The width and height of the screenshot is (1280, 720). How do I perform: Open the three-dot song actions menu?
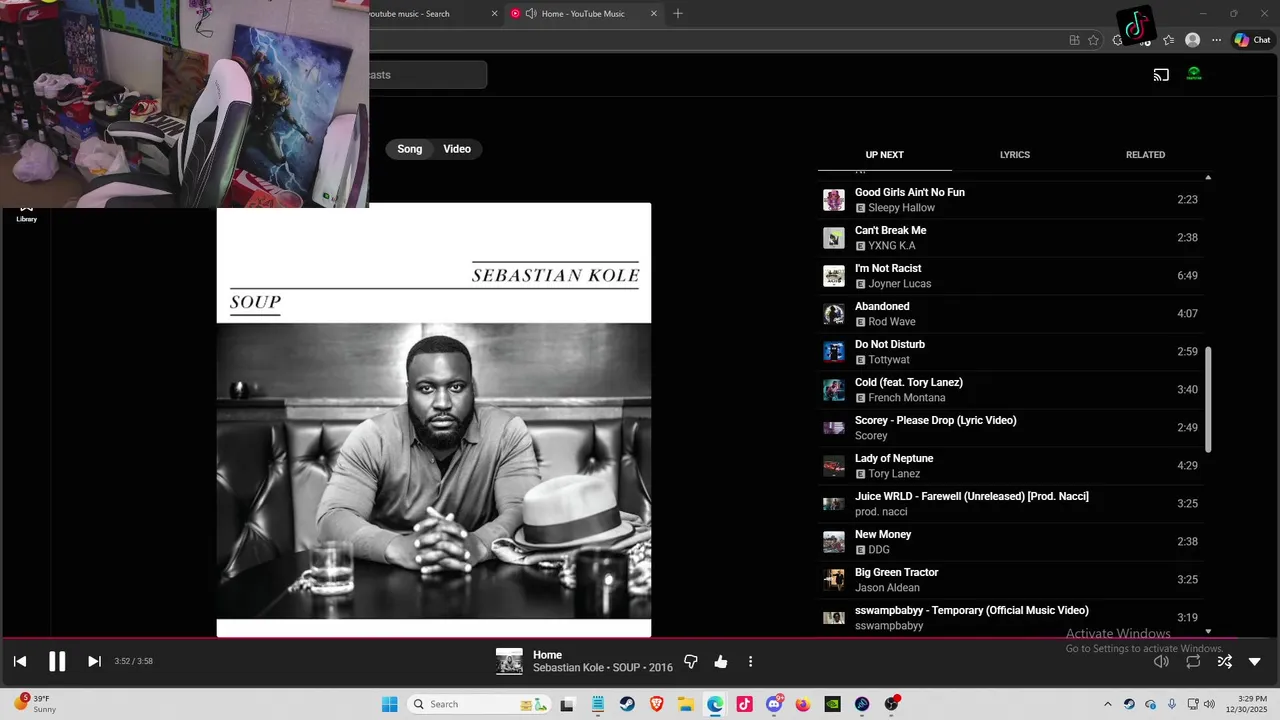pos(750,661)
